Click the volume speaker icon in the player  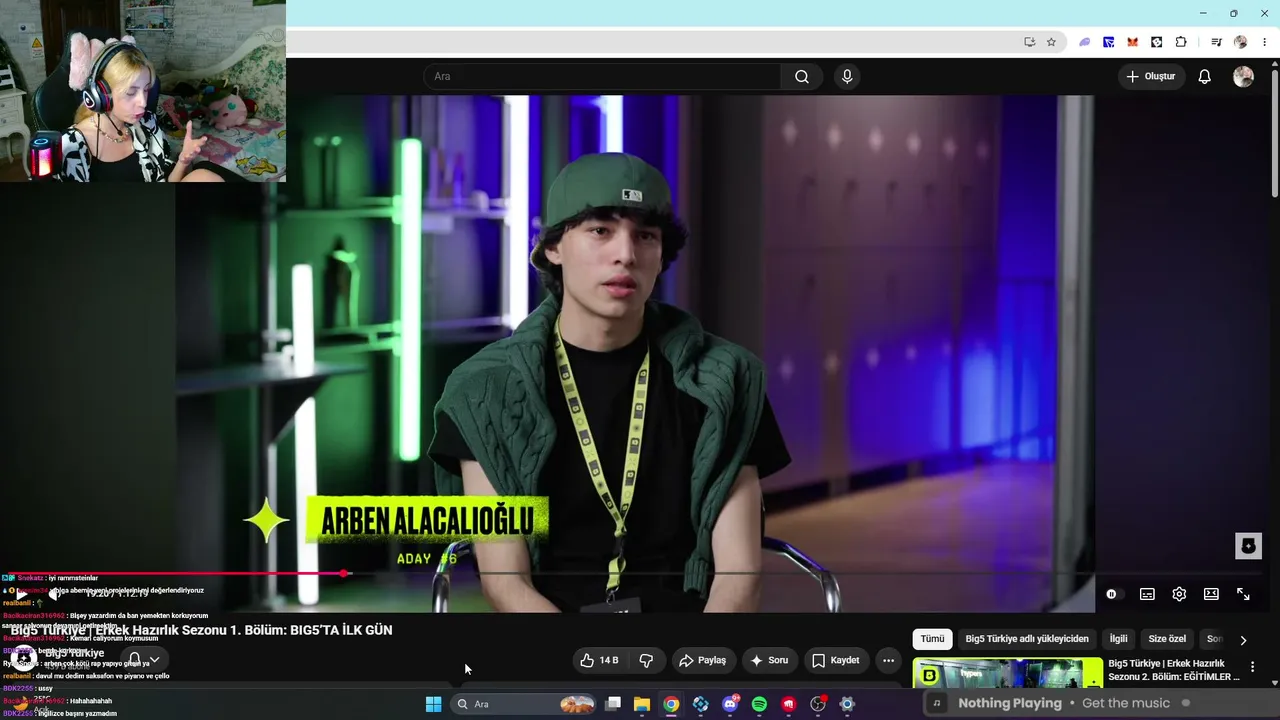pos(54,594)
